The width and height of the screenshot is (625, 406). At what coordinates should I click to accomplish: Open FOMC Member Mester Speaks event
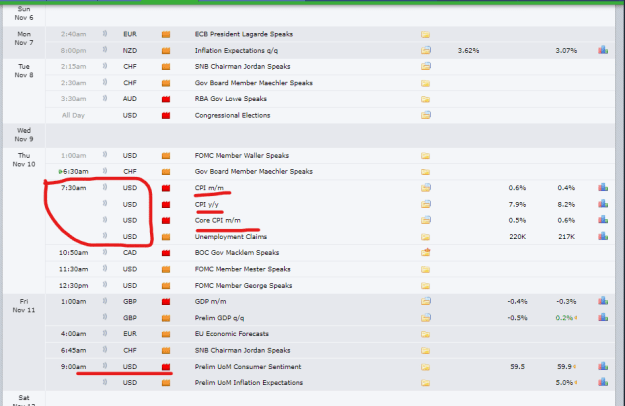point(242,269)
